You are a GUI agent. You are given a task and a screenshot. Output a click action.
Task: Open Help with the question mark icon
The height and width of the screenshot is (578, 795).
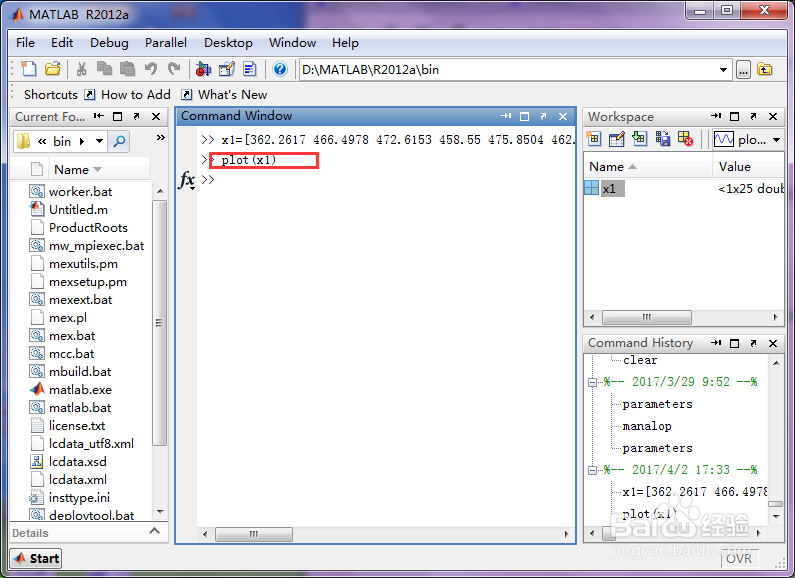click(x=280, y=69)
